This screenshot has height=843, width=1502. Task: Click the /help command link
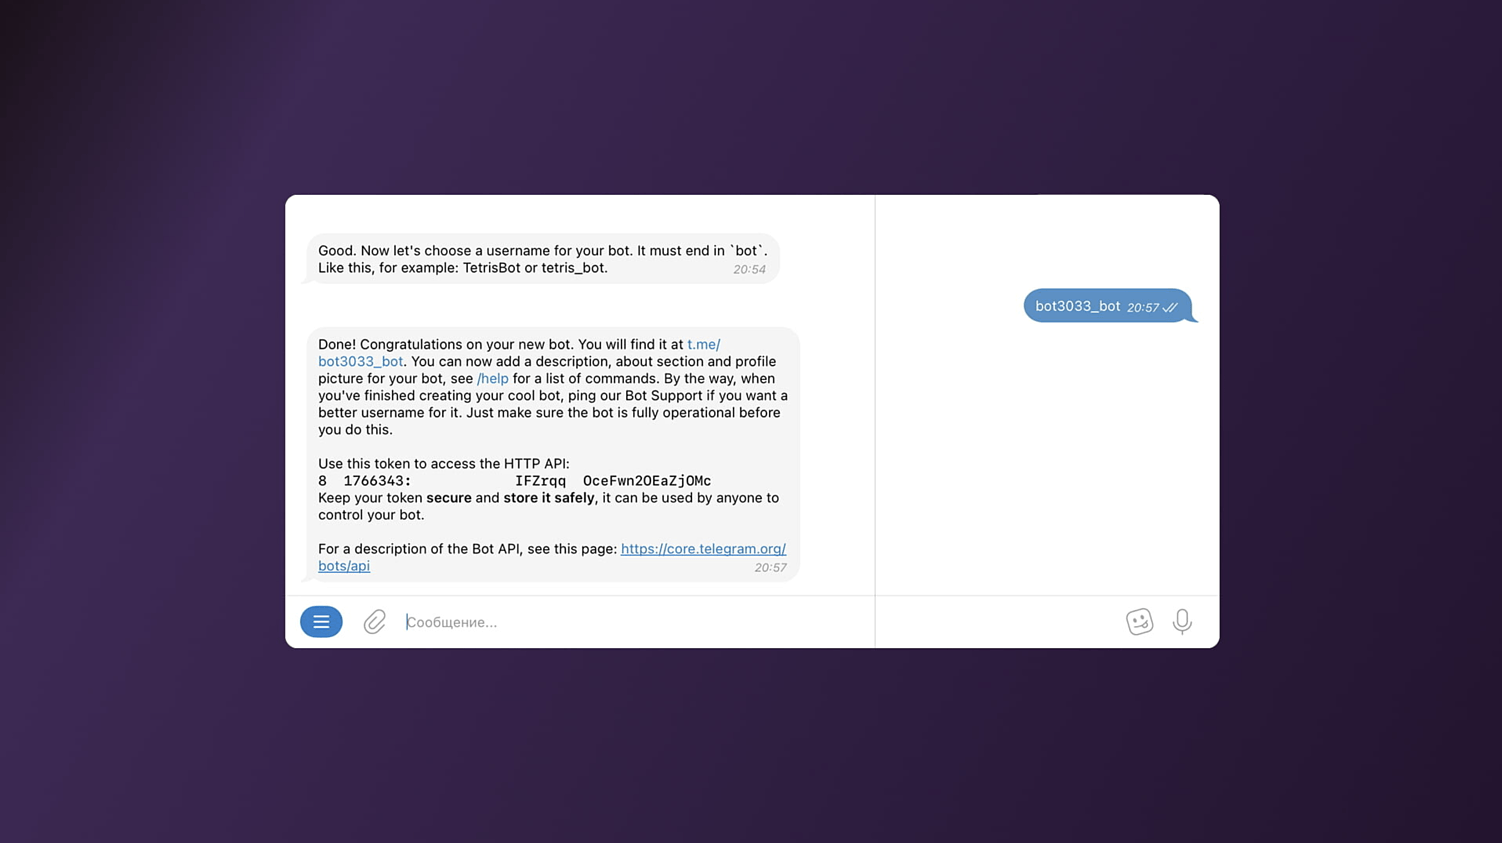(x=492, y=379)
